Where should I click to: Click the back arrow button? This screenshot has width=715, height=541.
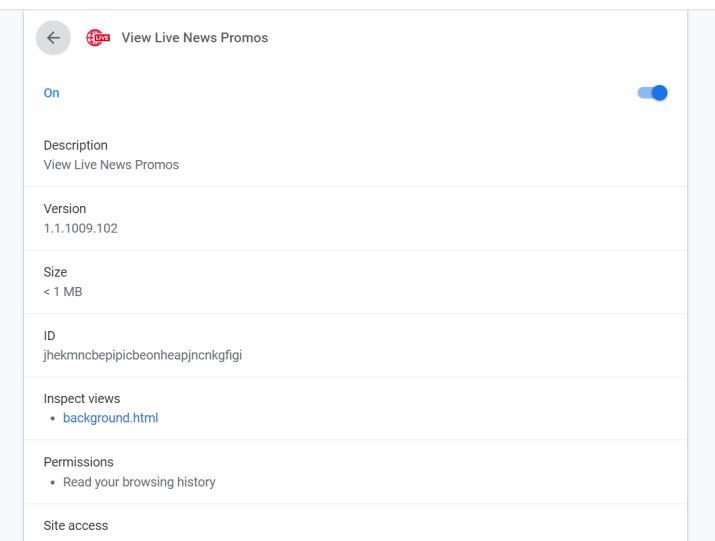coord(53,38)
